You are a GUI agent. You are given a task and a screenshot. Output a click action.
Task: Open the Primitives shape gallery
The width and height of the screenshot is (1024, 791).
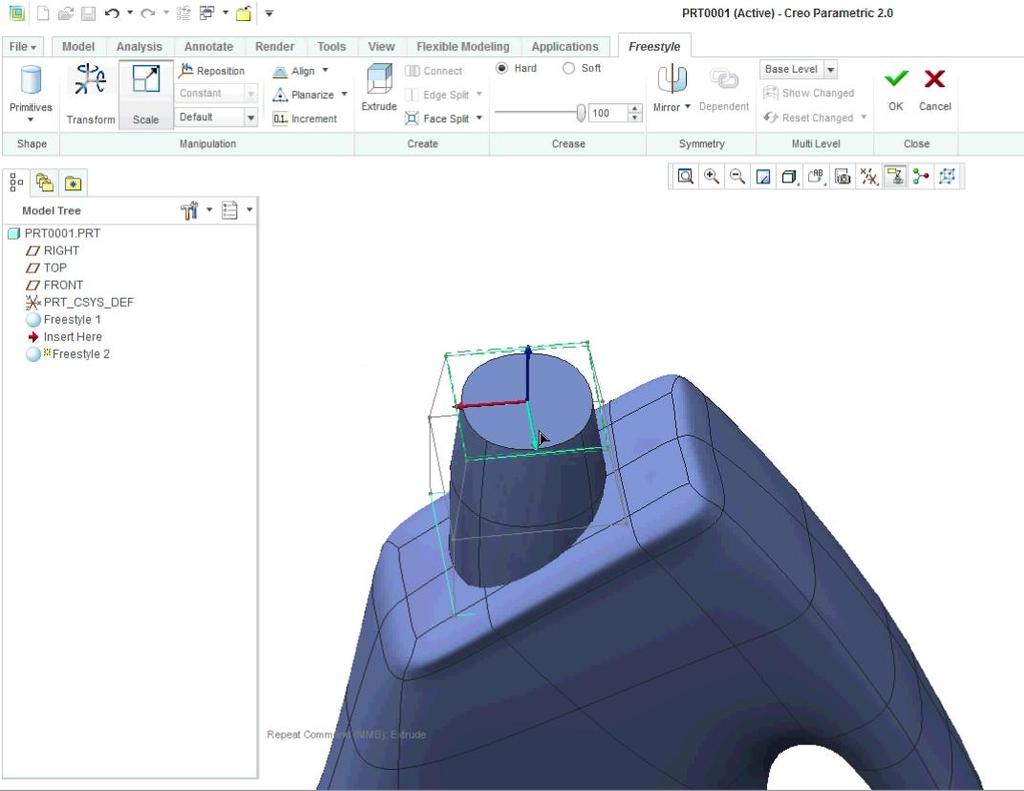tap(31, 95)
